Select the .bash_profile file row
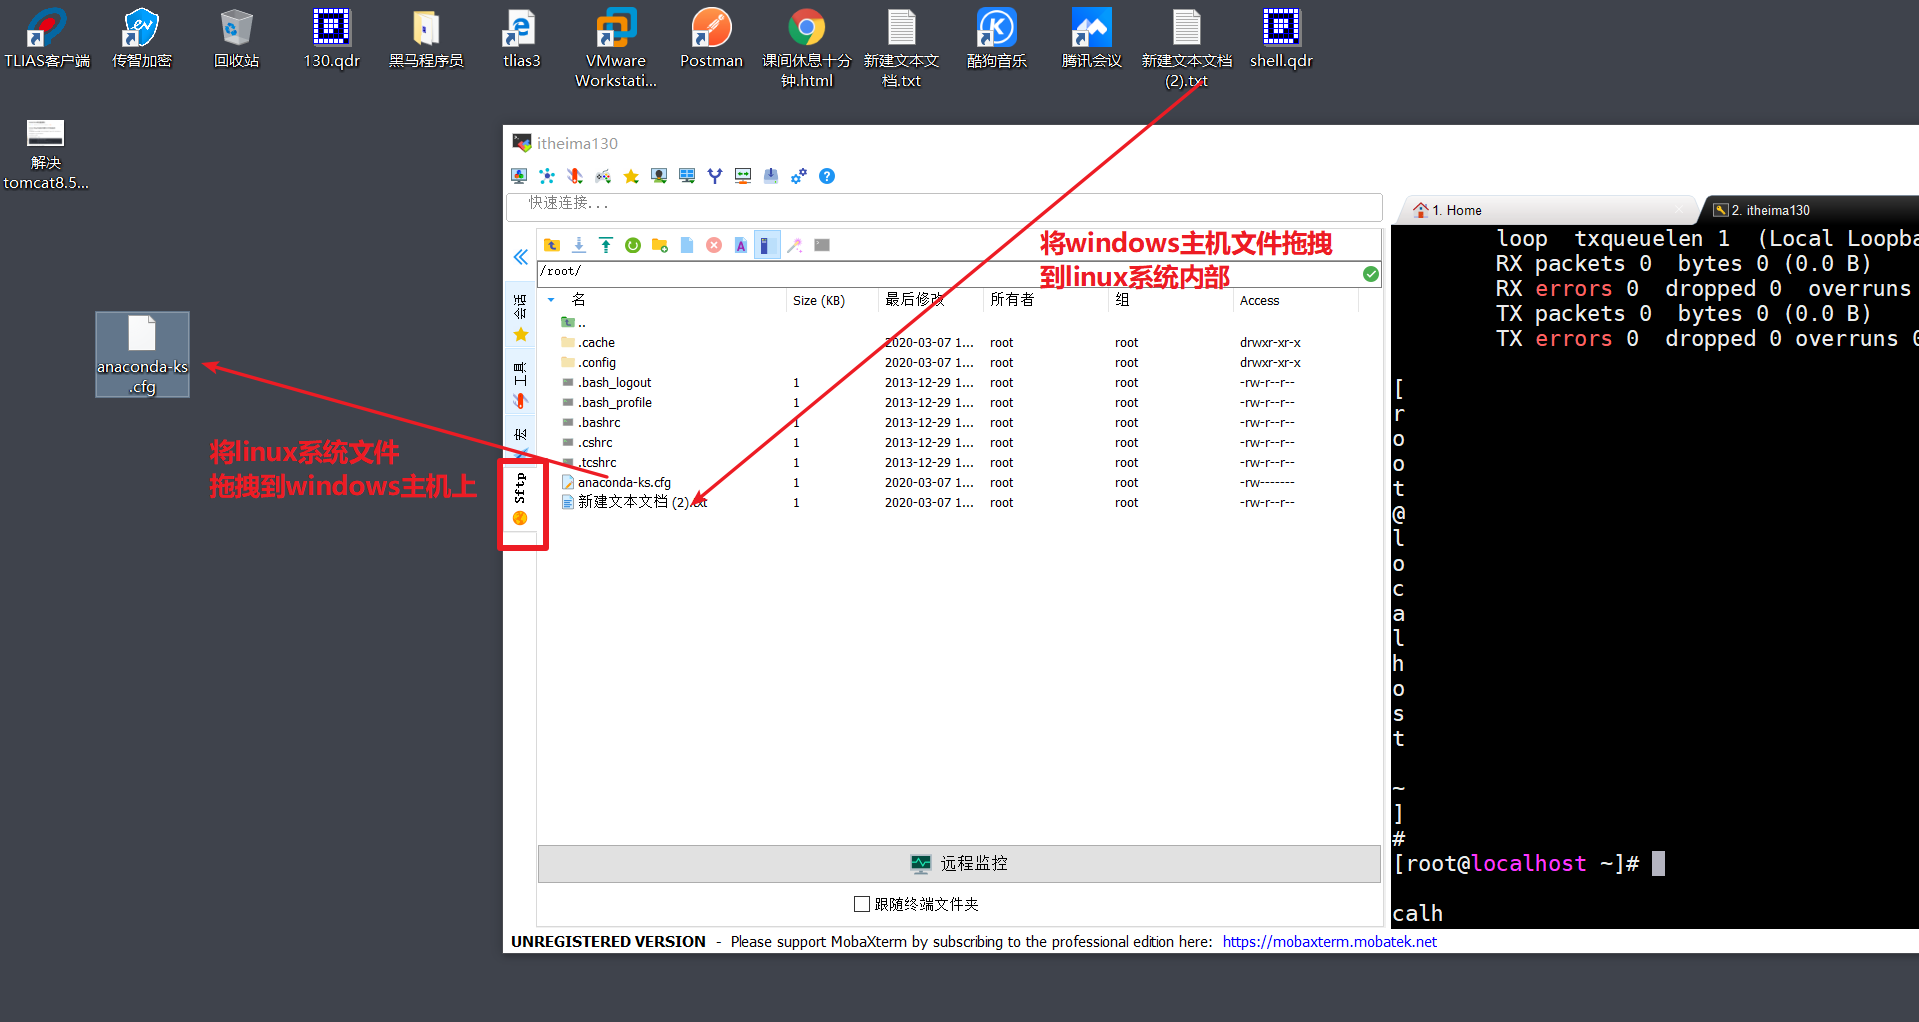1919x1022 pixels. click(958, 402)
